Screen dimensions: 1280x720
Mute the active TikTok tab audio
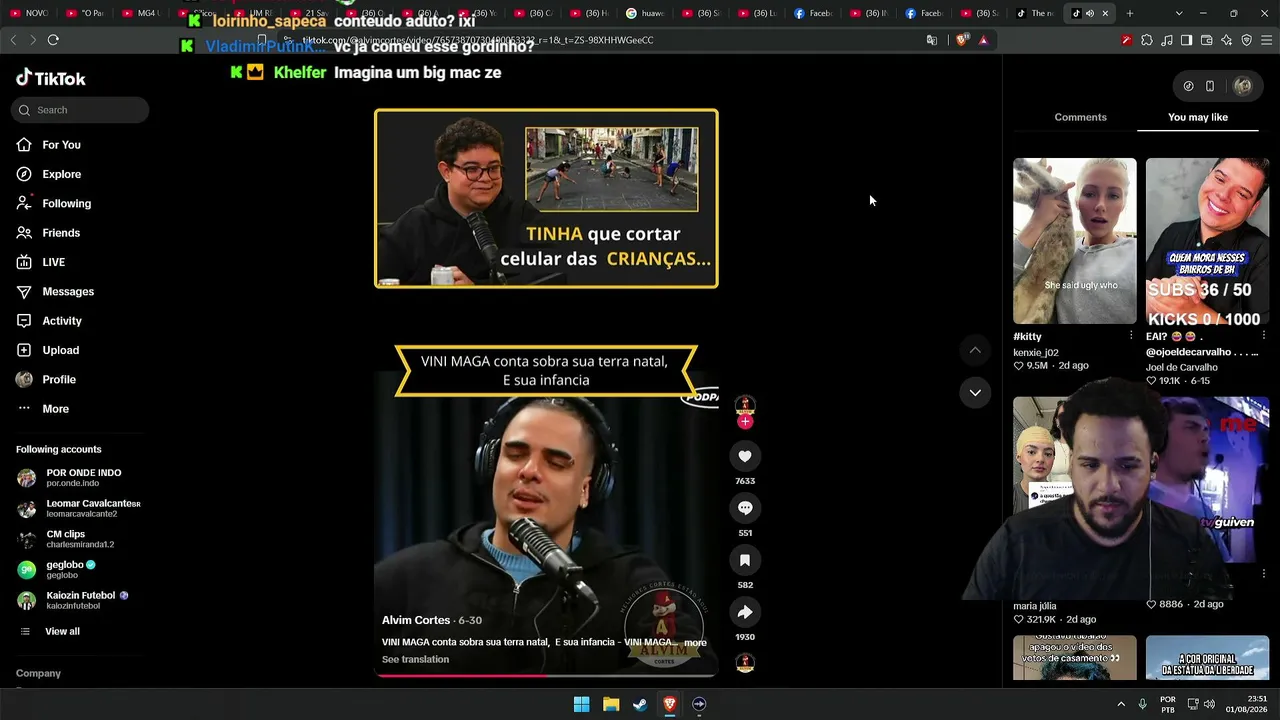(x=1090, y=13)
